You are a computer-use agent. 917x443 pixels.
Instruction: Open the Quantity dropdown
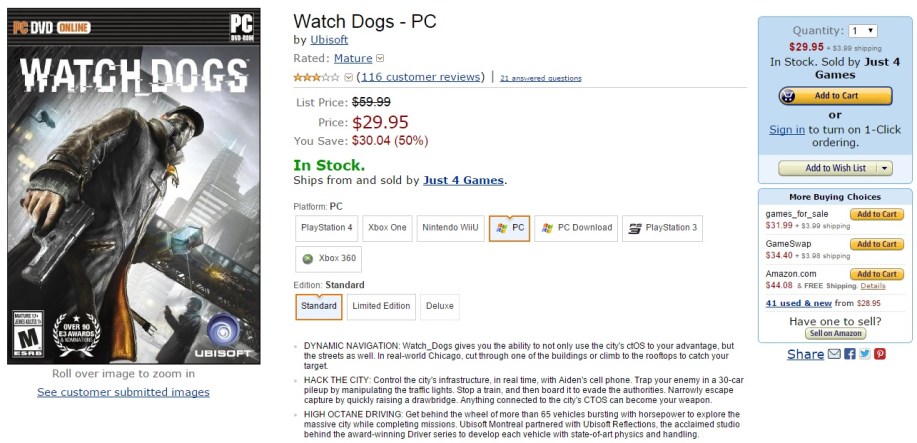863,31
